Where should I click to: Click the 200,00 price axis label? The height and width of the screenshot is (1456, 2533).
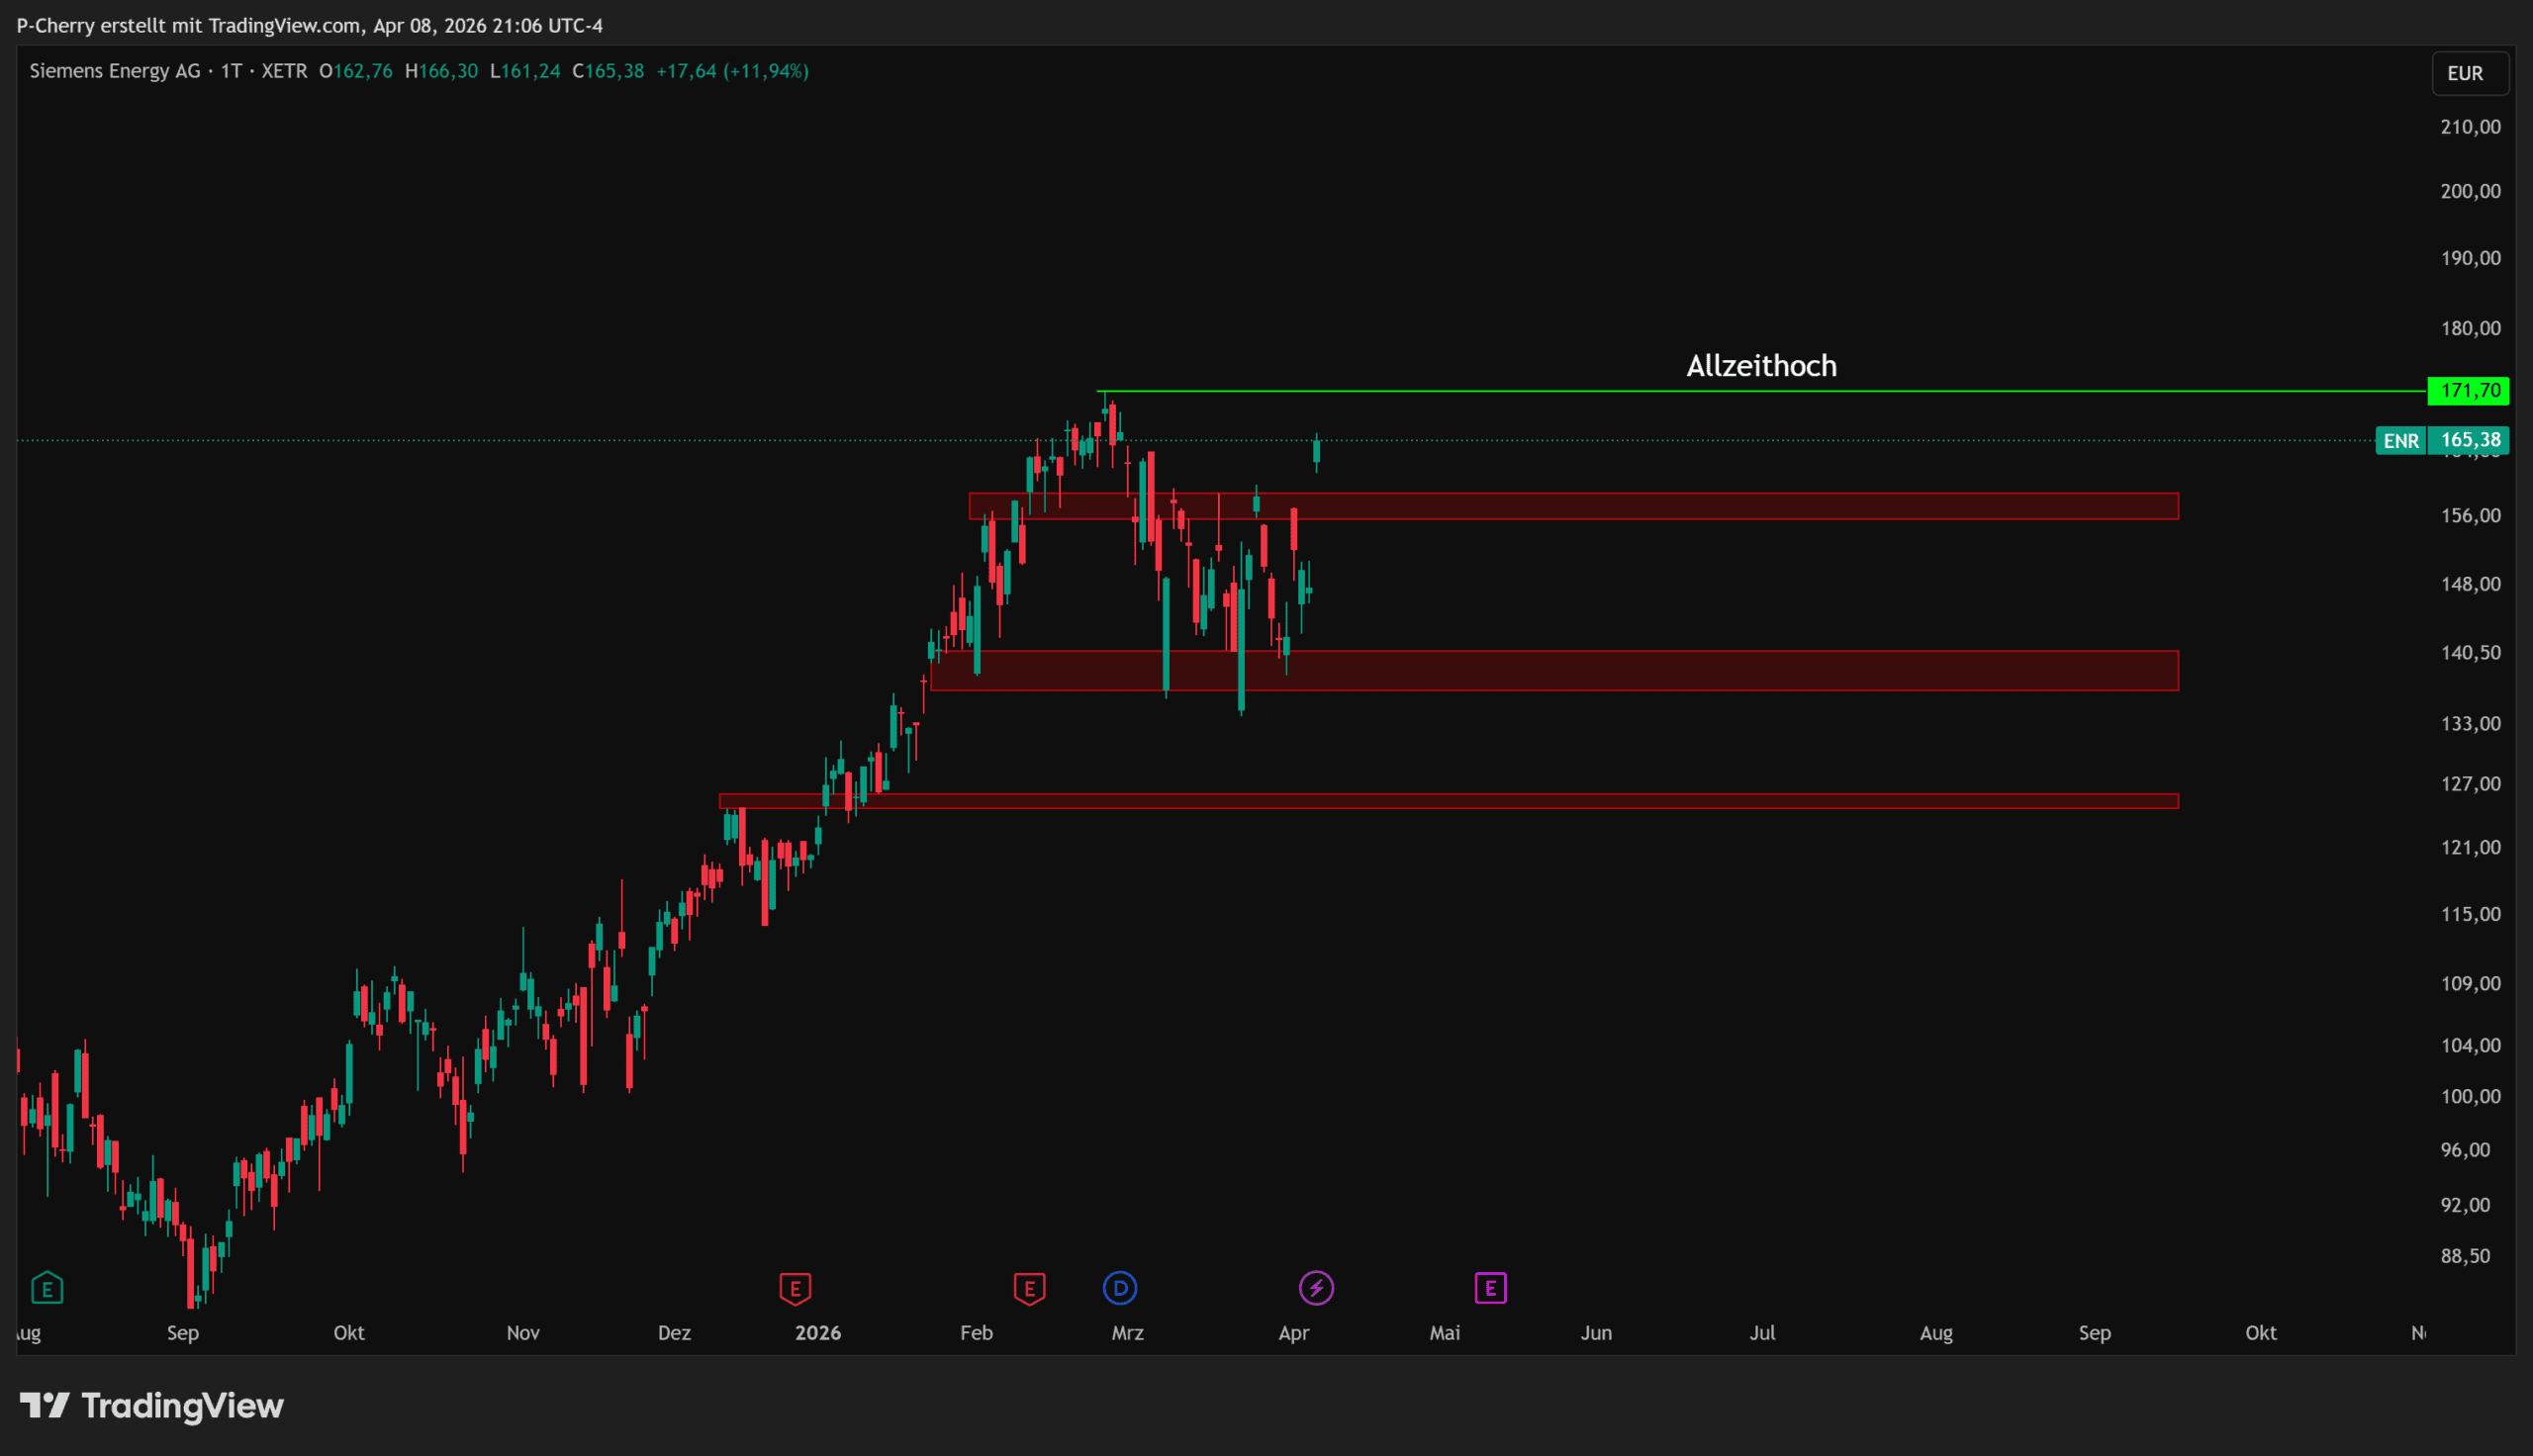click(x=2469, y=191)
